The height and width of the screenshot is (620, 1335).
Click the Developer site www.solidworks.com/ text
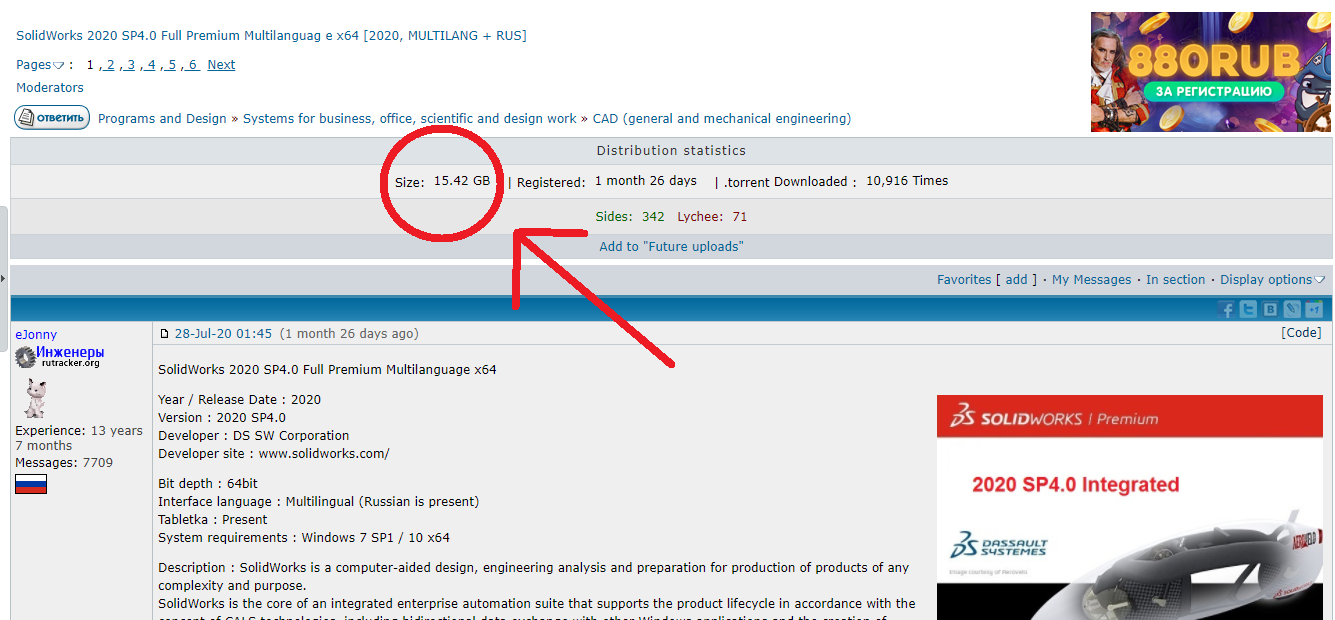tap(274, 454)
